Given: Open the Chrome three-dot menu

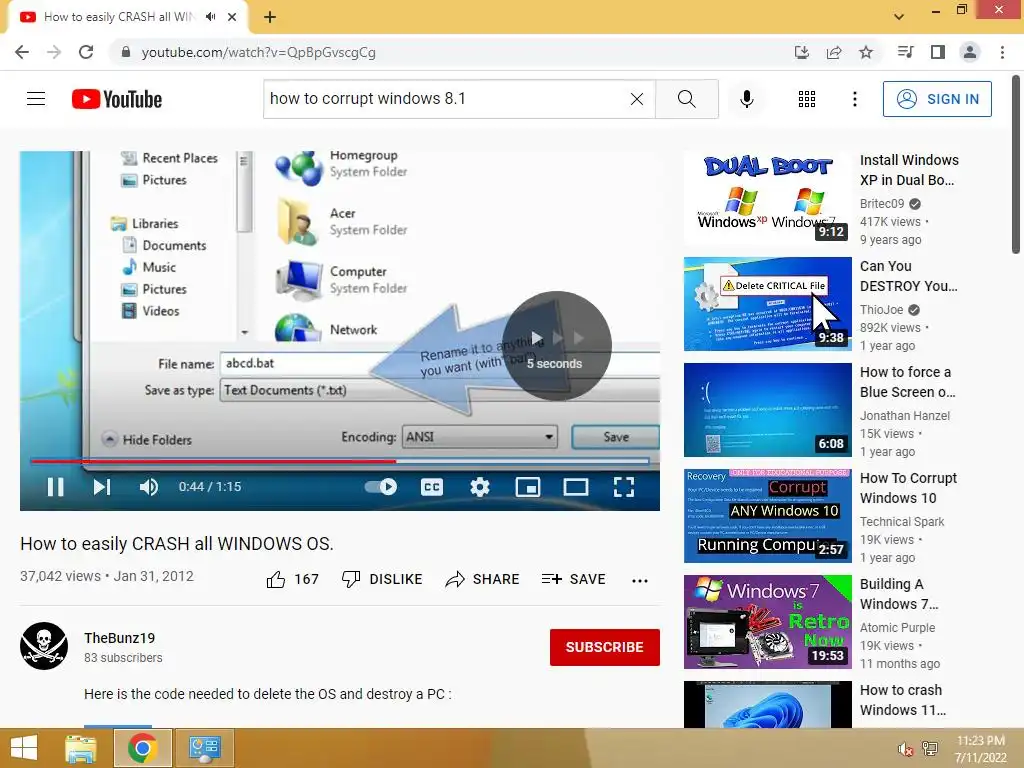Looking at the screenshot, I should point(1002,52).
